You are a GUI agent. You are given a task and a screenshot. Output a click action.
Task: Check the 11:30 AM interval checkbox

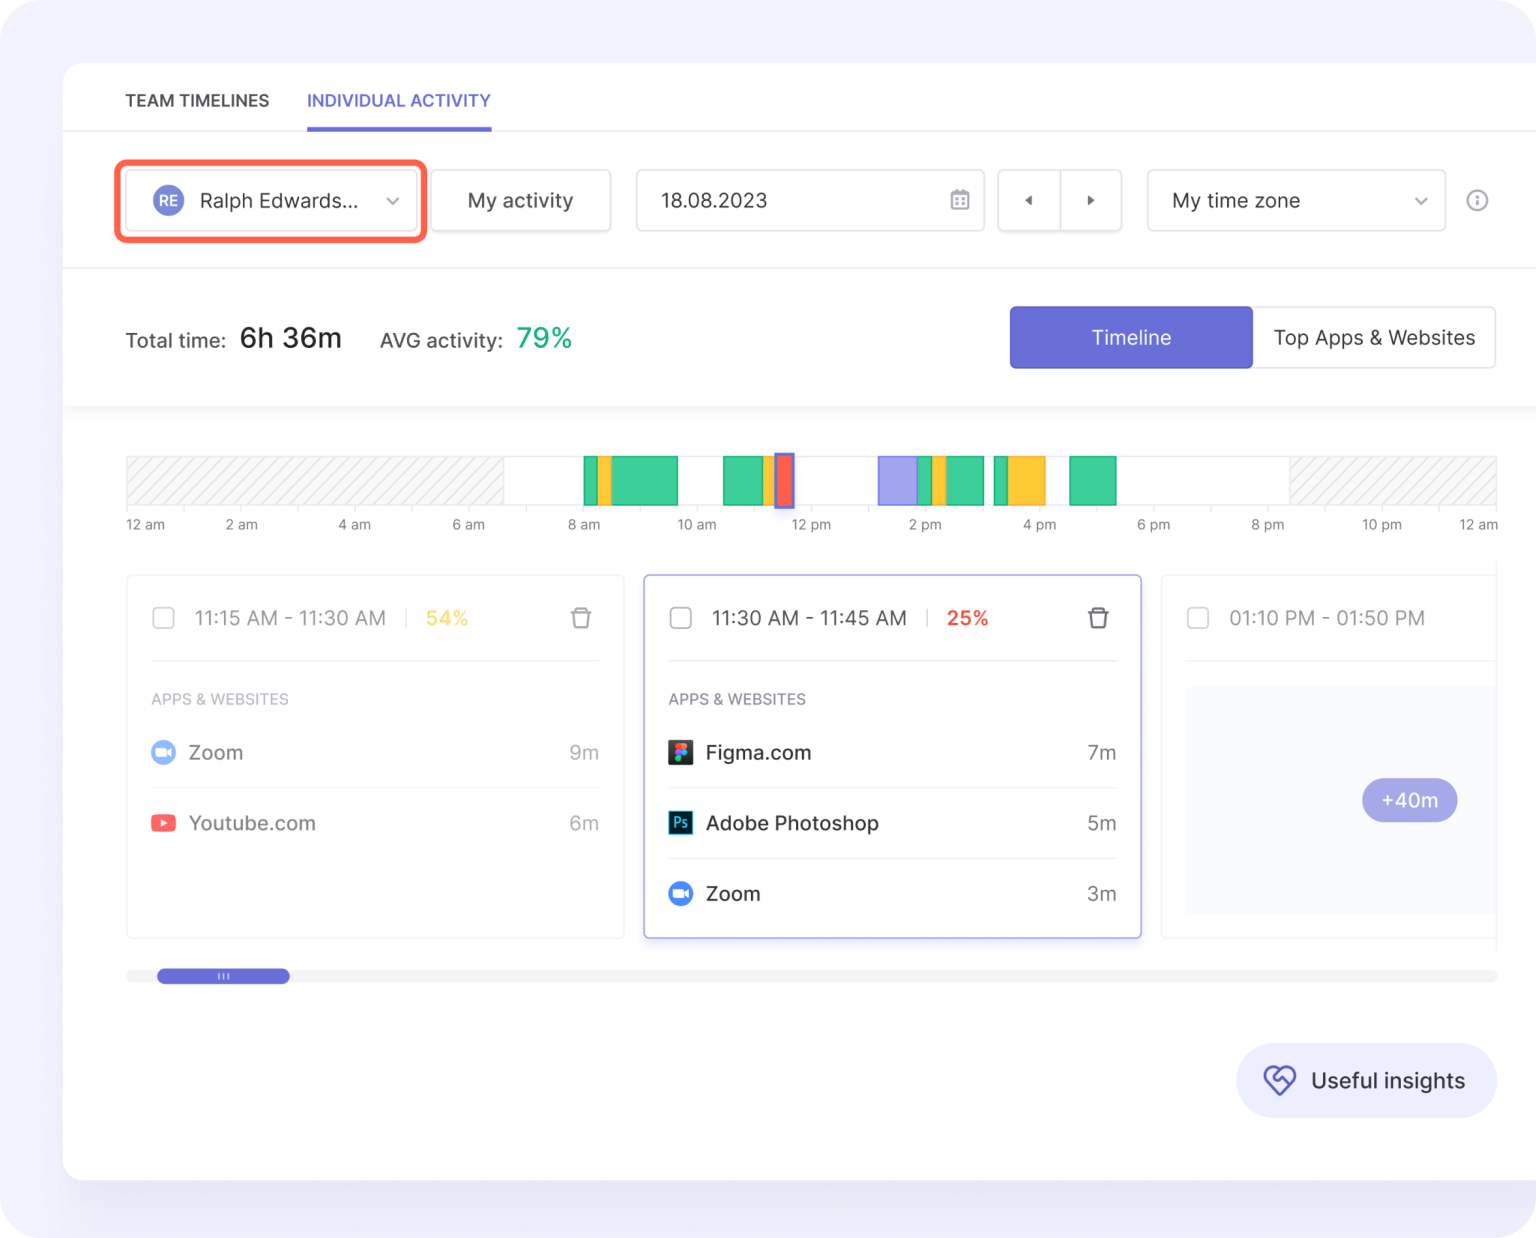click(x=680, y=618)
